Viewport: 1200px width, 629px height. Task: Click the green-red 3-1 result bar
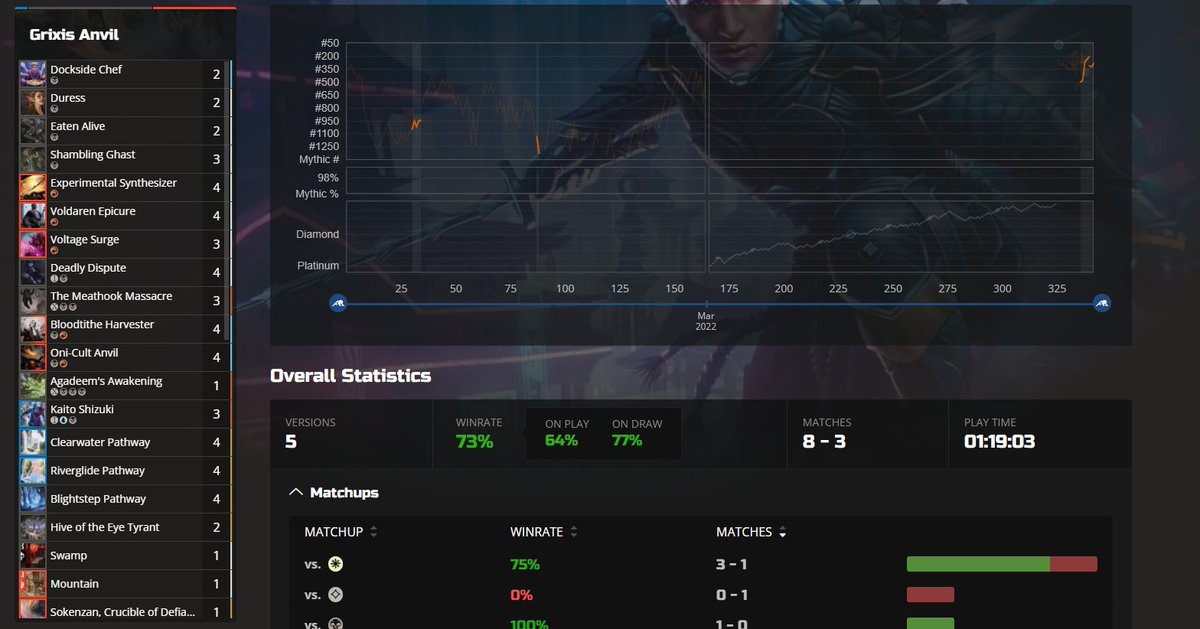[x=1002, y=564]
